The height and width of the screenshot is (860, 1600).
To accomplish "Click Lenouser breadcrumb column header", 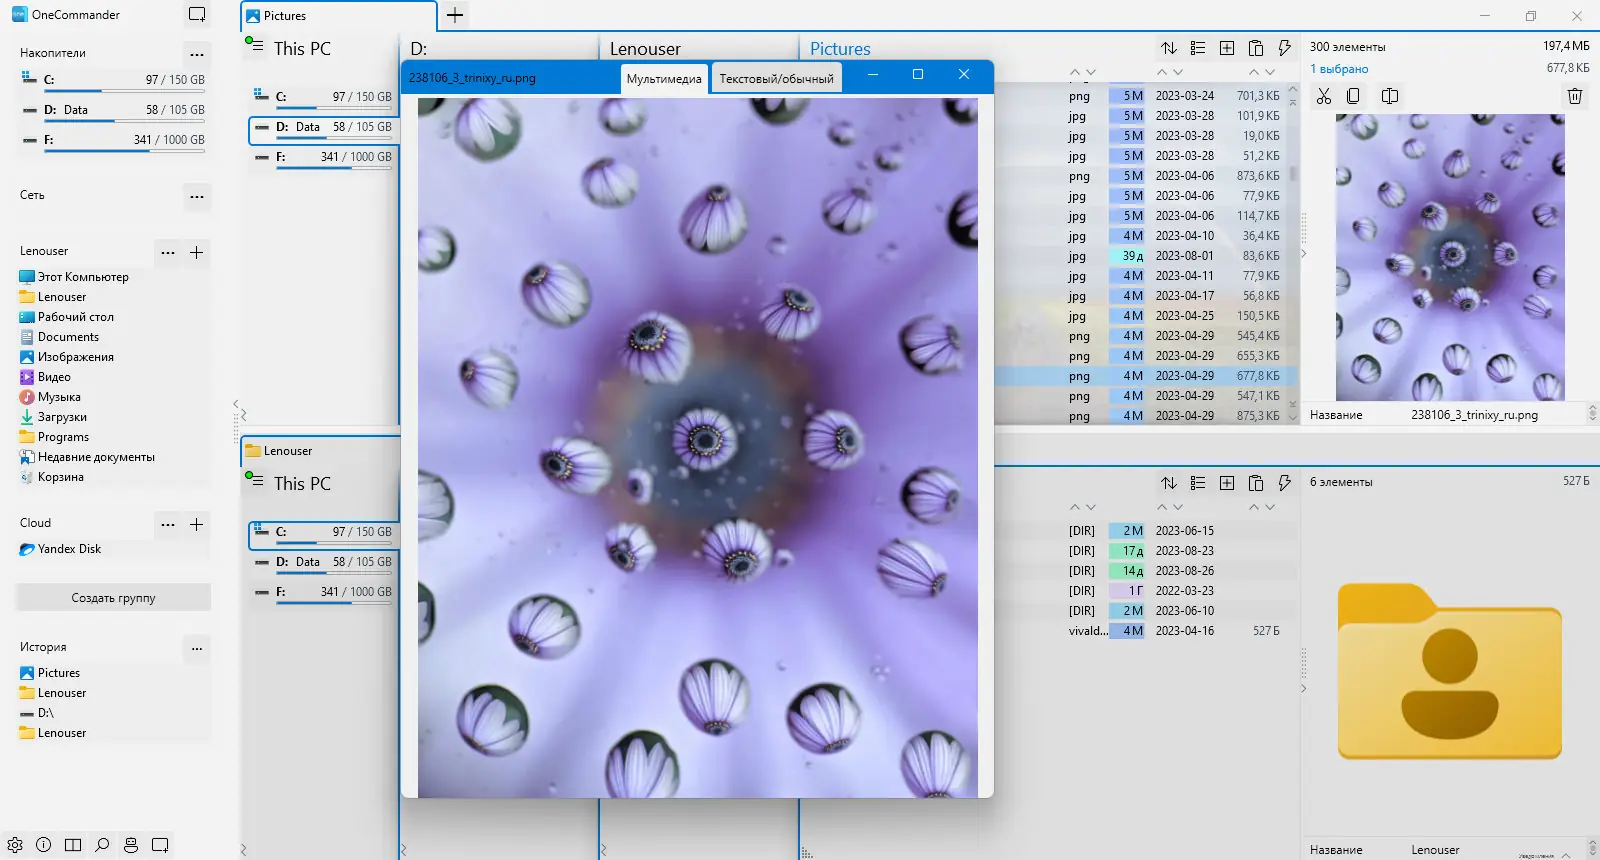I will tap(645, 49).
